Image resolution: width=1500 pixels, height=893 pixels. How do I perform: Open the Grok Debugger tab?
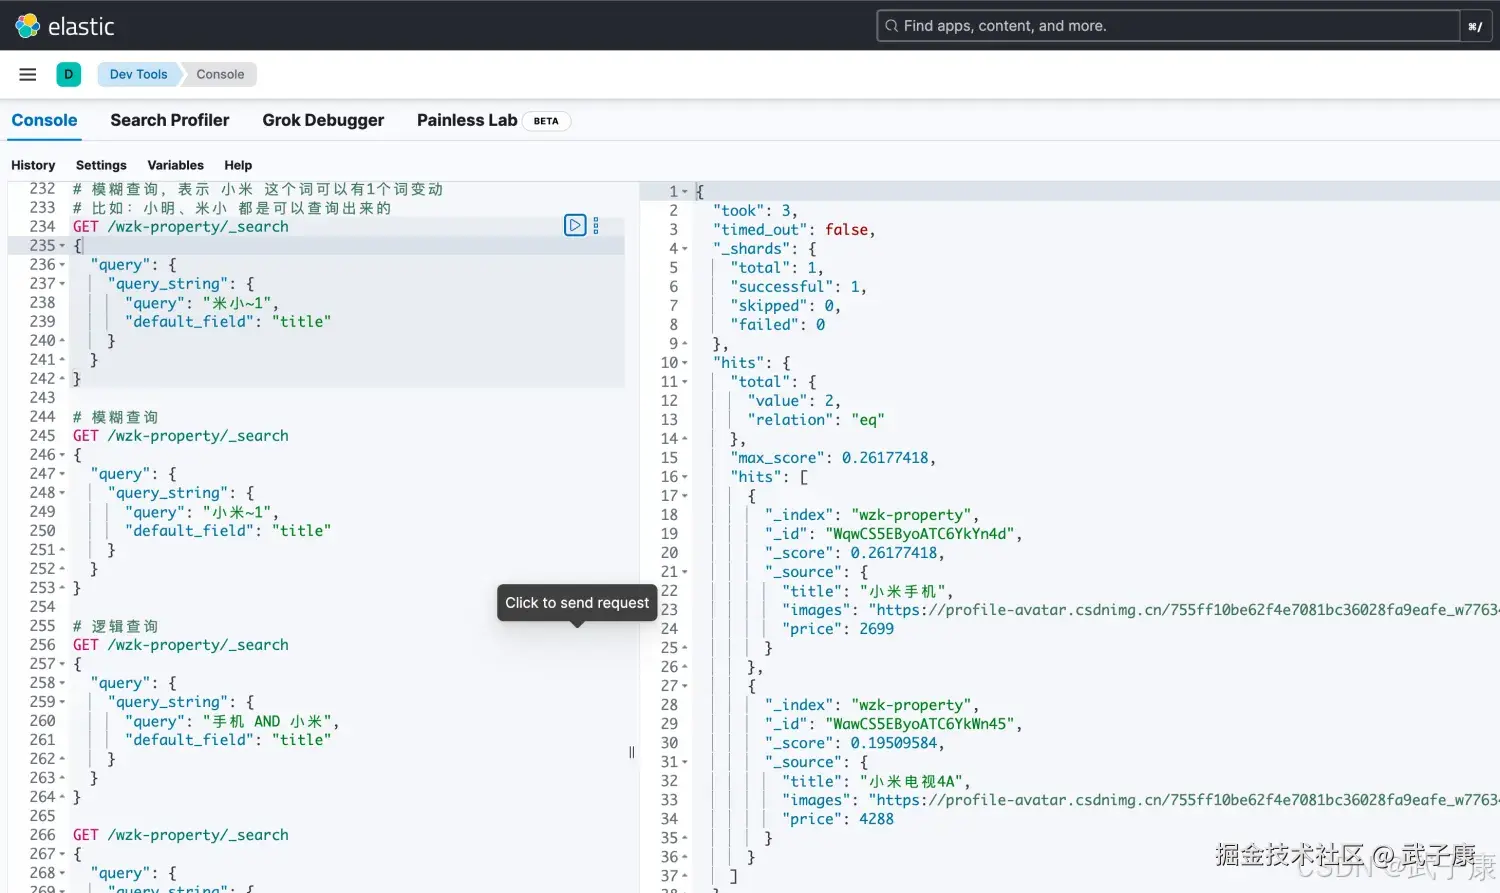[x=323, y=120]
